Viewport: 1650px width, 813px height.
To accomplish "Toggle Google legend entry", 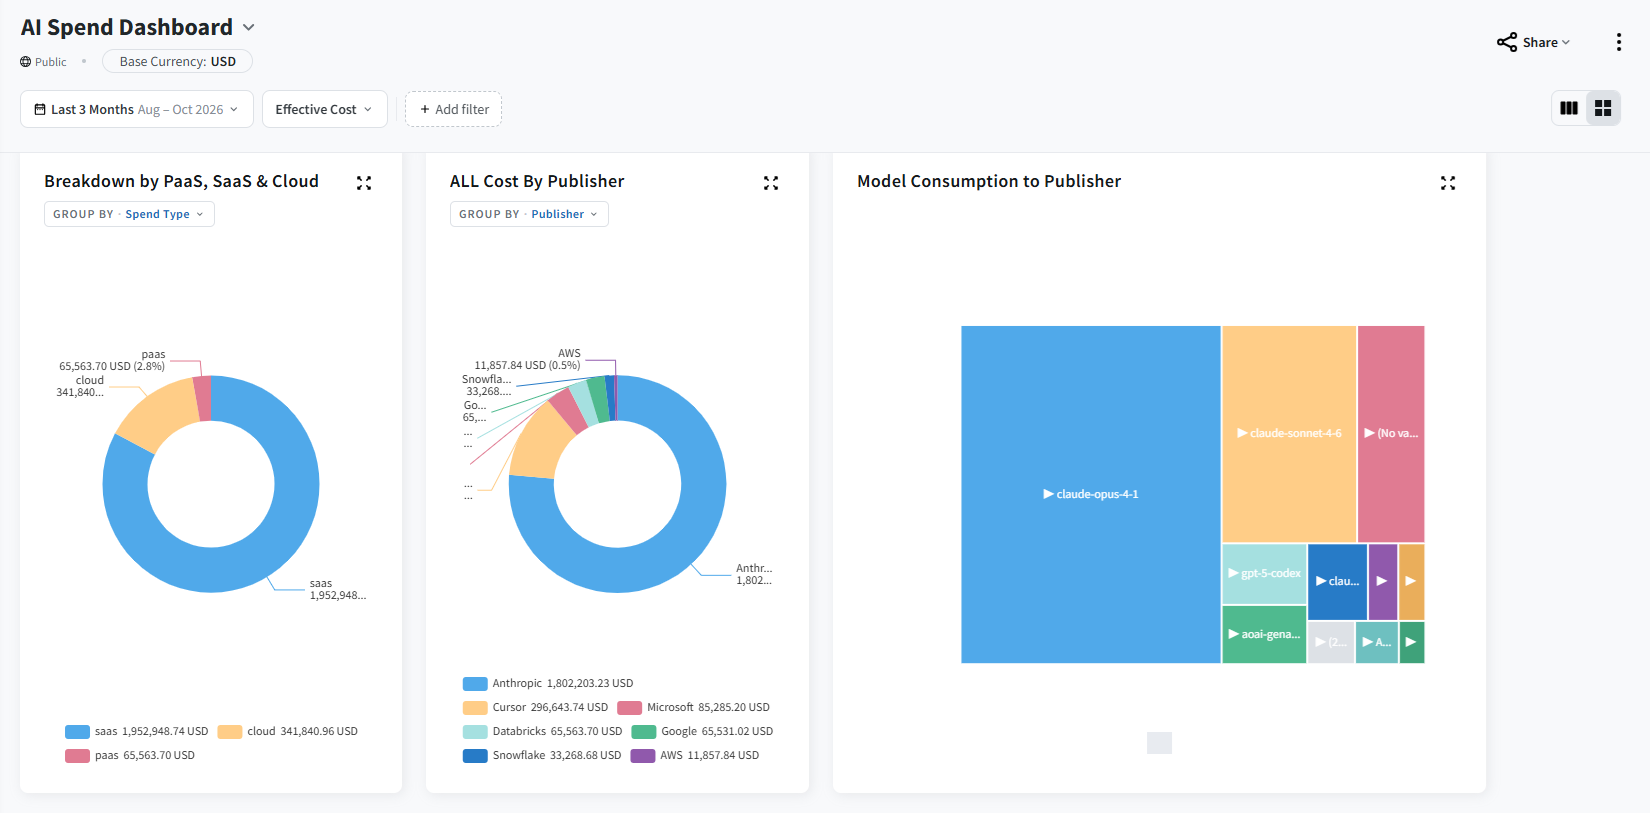I will [702, 732].
